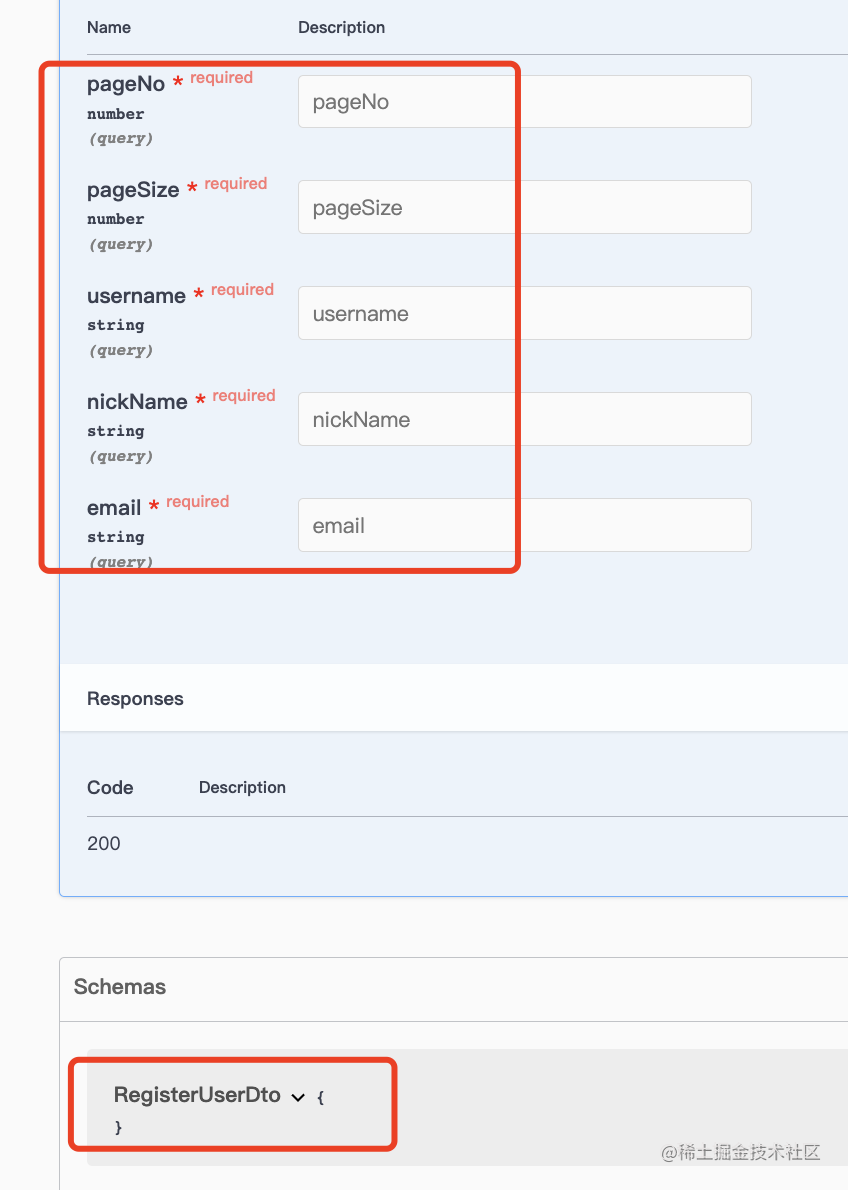The width and height of the screenshot is (848, 1190).
Task: Focus the pageSize text box
Action: (524, 208)
